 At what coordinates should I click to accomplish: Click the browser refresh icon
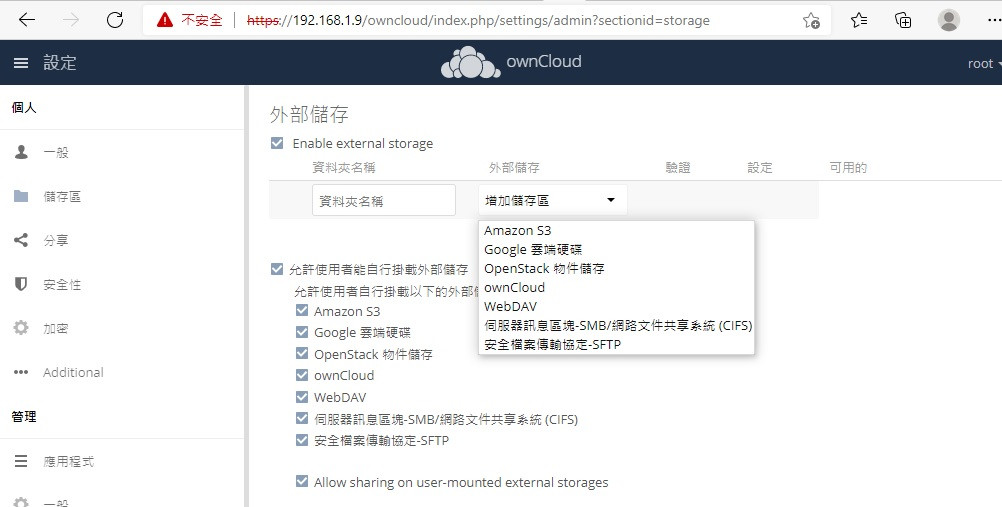click(115, 20)
